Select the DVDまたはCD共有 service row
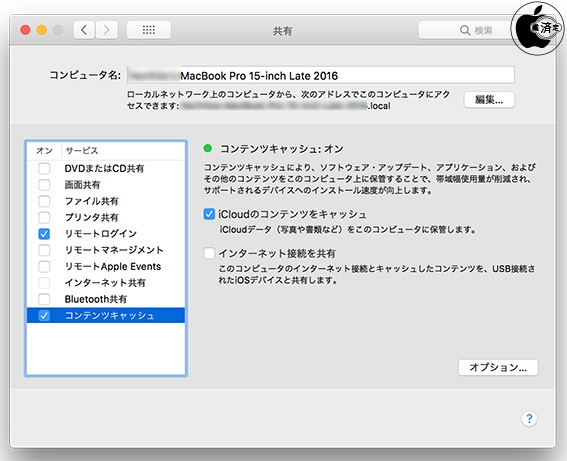This screenshot has height=461, width=567. tap(106, 168)
